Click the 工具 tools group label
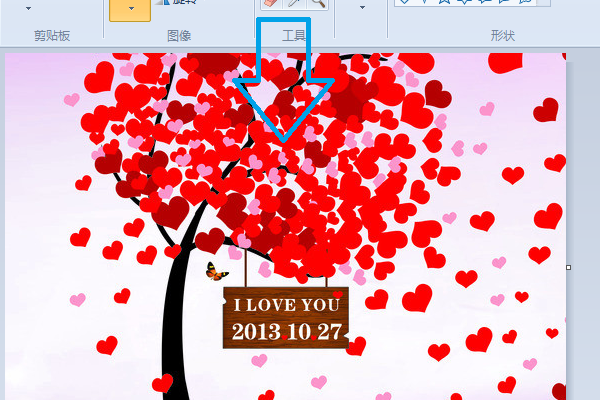Image resolution: width=600 pixels, height=400 pixels. (294, 36)
